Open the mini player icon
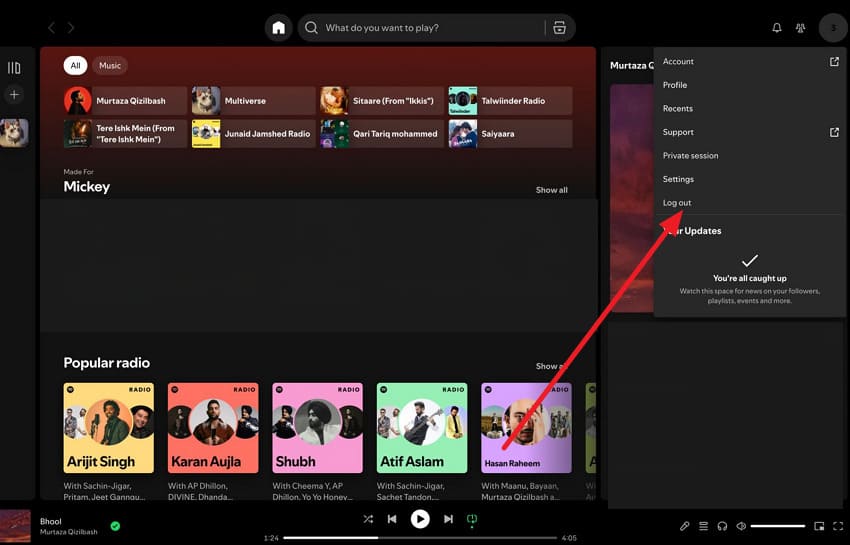Viewport: 850px width, 545px height. (x=819, y=526)
